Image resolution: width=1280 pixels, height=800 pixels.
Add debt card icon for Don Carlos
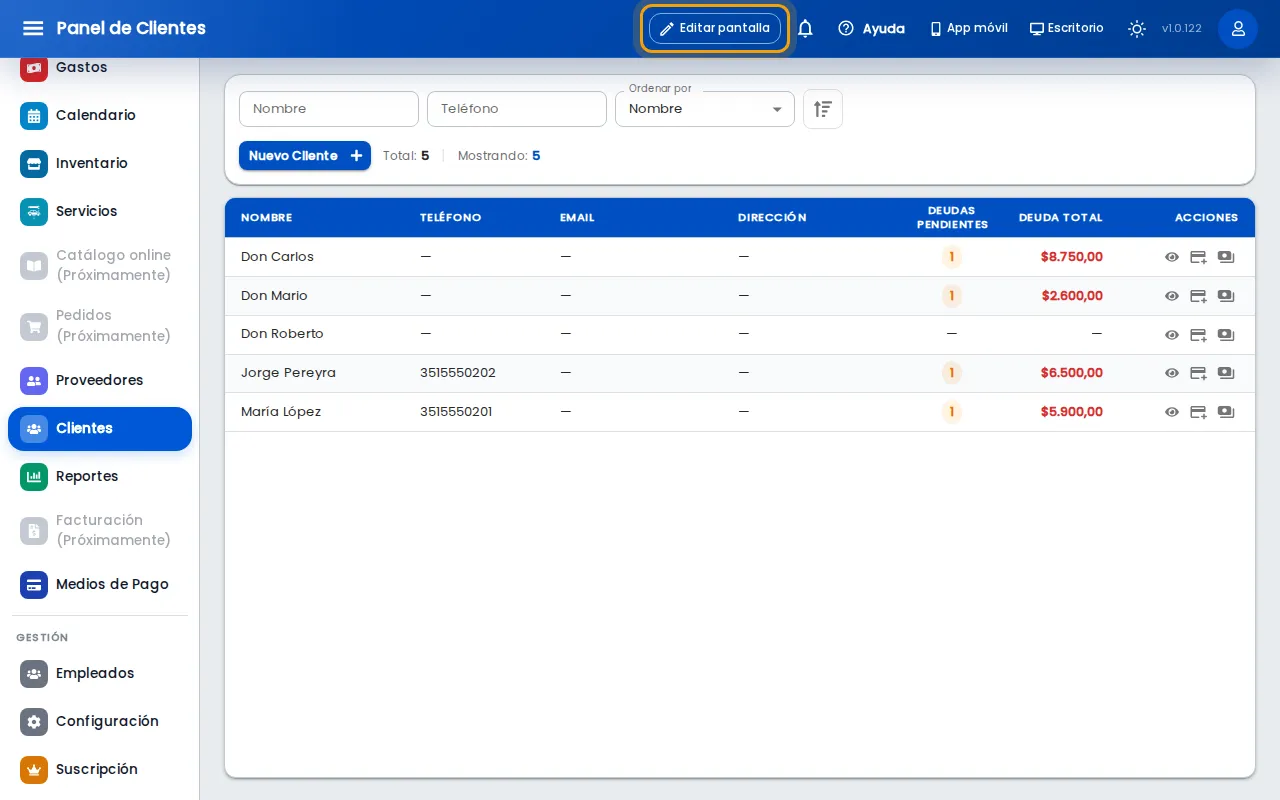(x=1198, y=257)
